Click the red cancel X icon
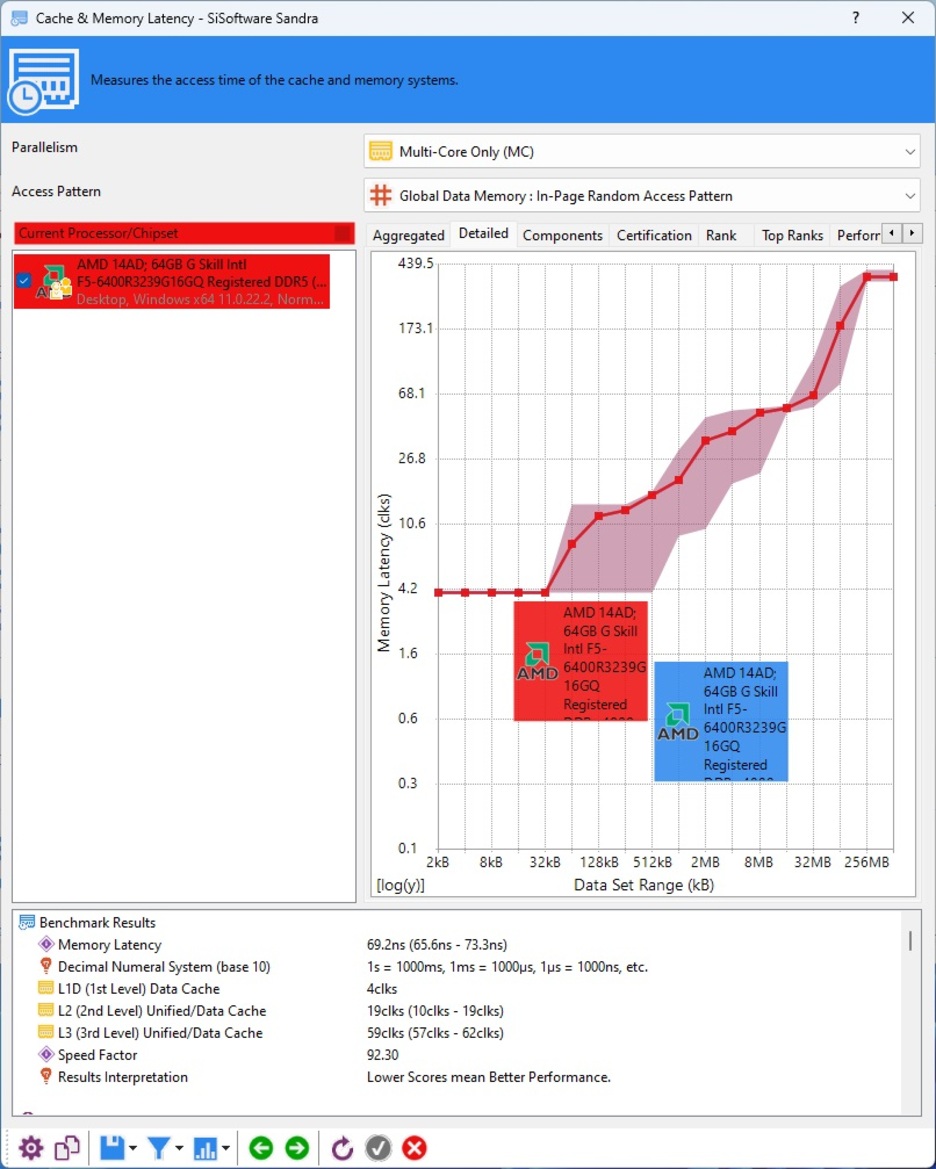Image resolution: width=936 pixels, height=1169 pixels. pos(415,1147)
